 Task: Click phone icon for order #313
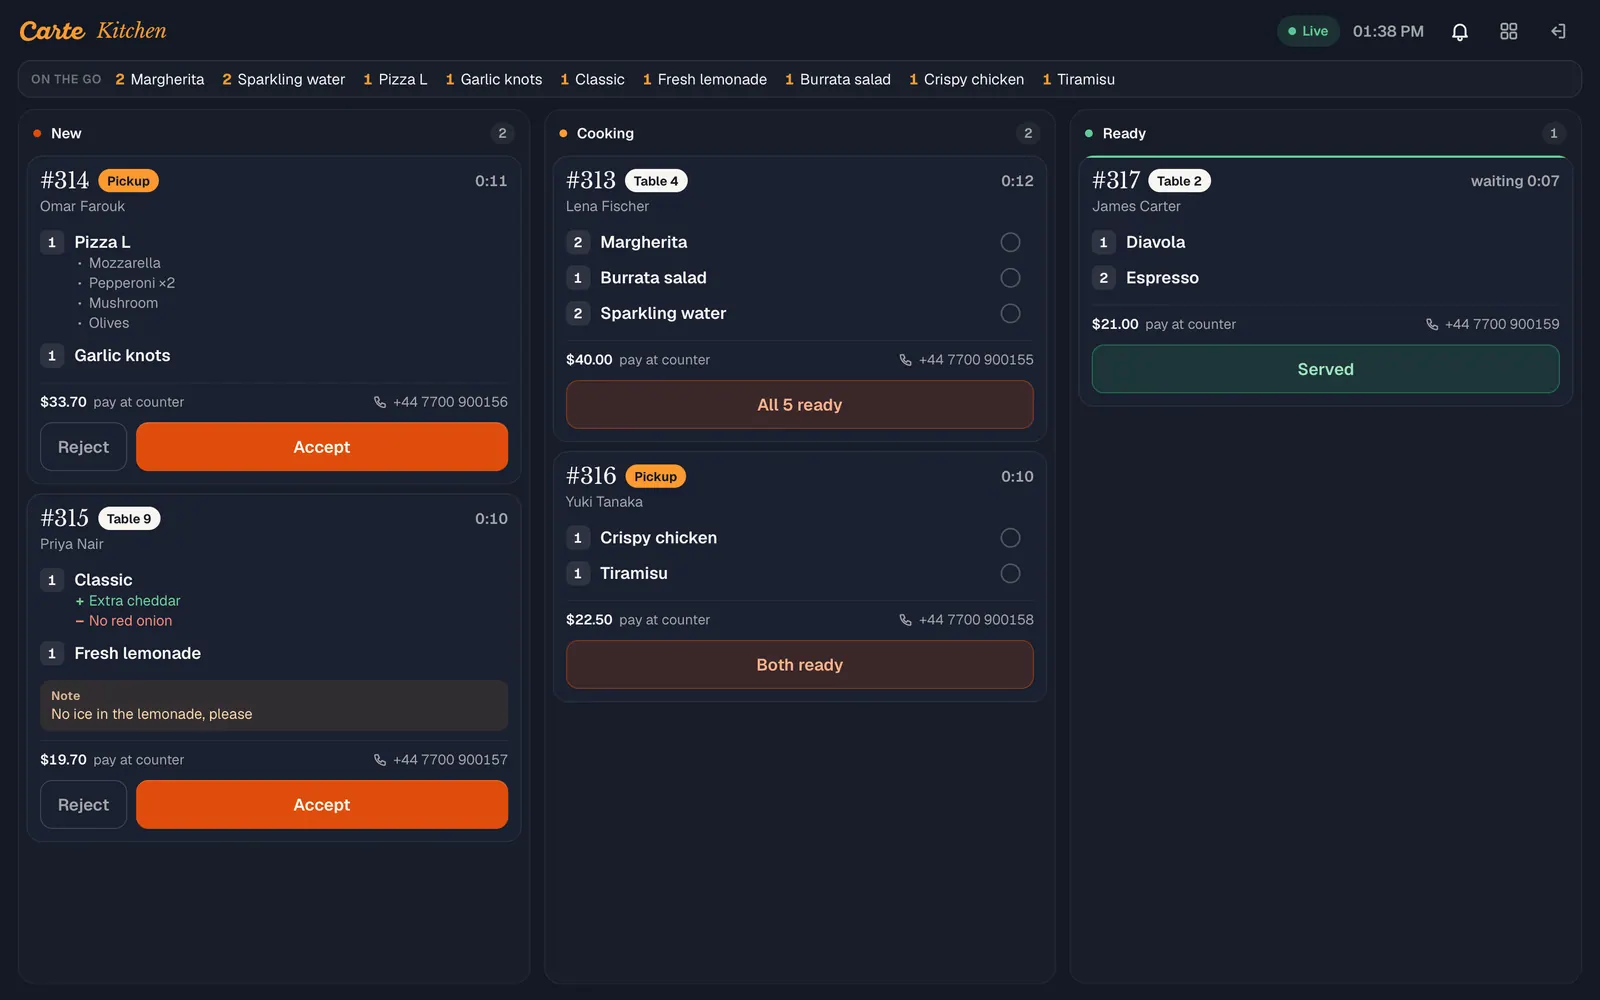[906, 360]
